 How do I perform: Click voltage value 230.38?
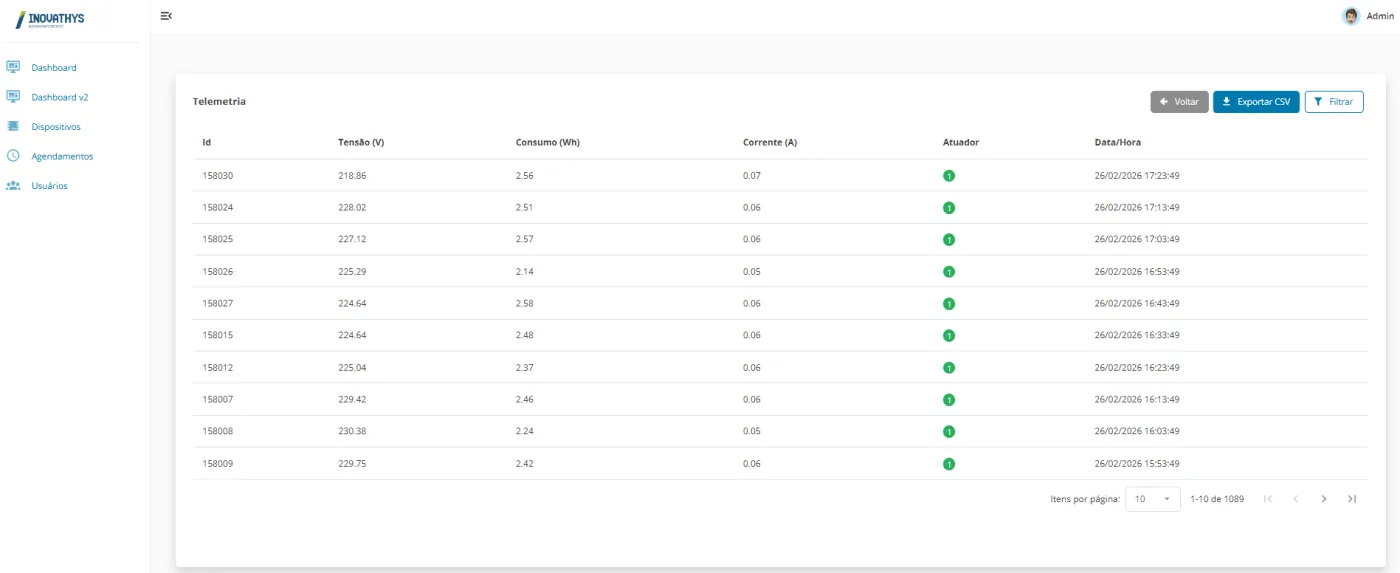(x=352, y=431)
